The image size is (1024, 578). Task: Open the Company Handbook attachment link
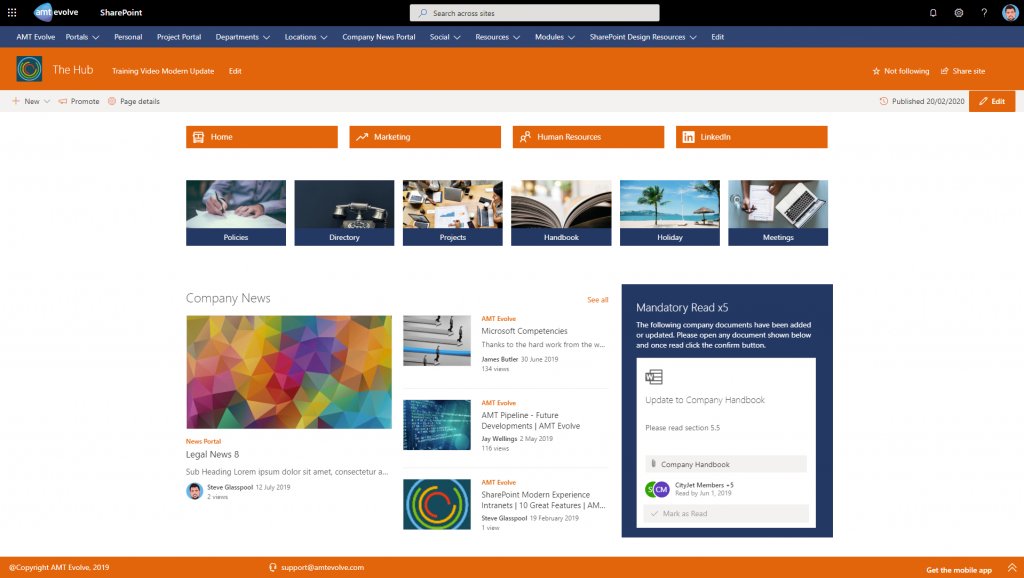(x=726, y=464)
